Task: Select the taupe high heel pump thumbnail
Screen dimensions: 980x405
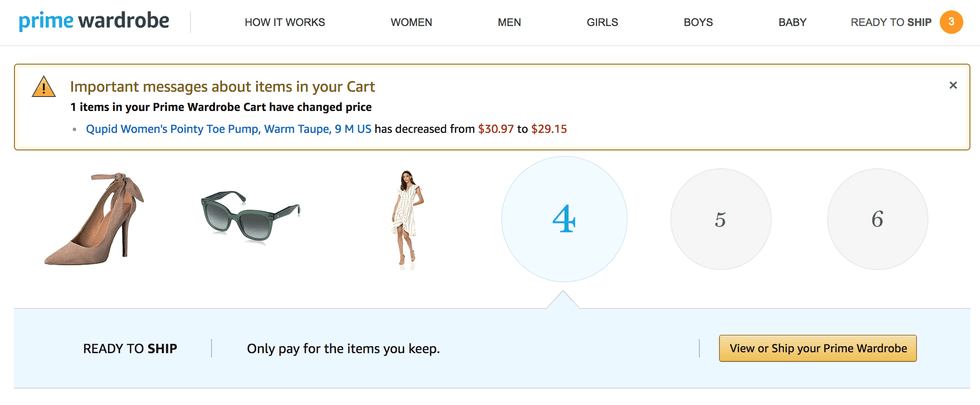Action: click(x=88, y=219)
